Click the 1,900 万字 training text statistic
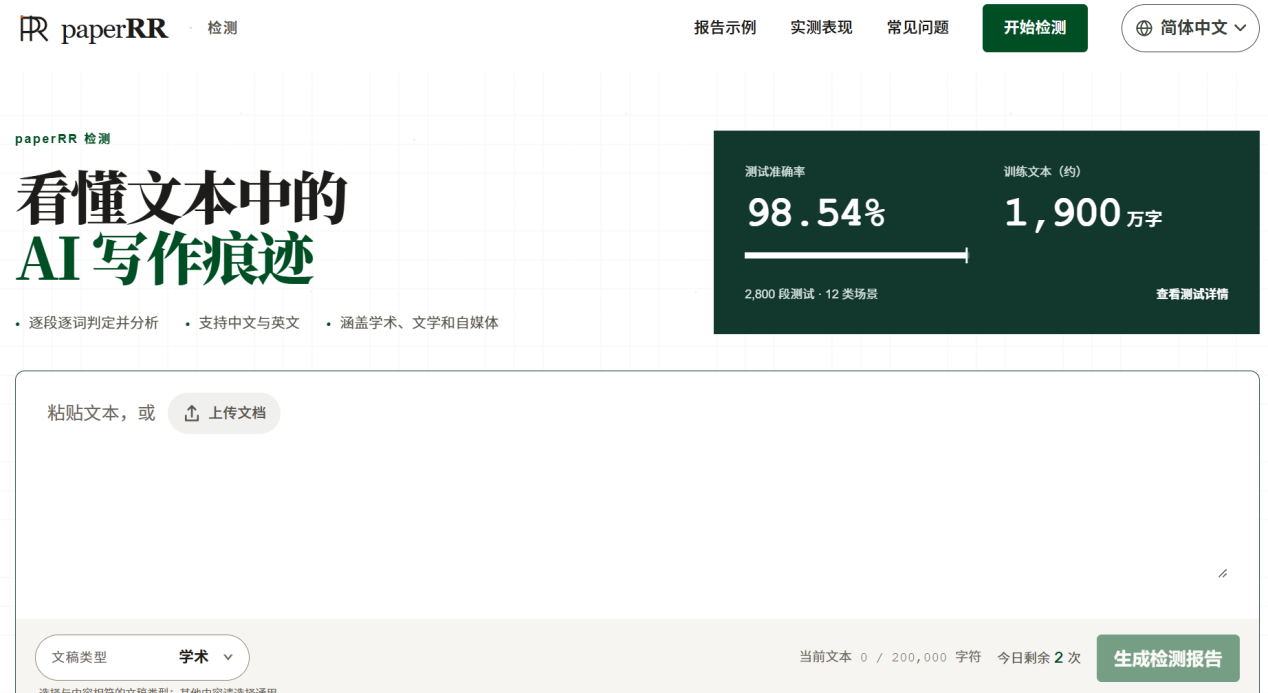This screenshot has width=1268, height=693. point(1083,213)
